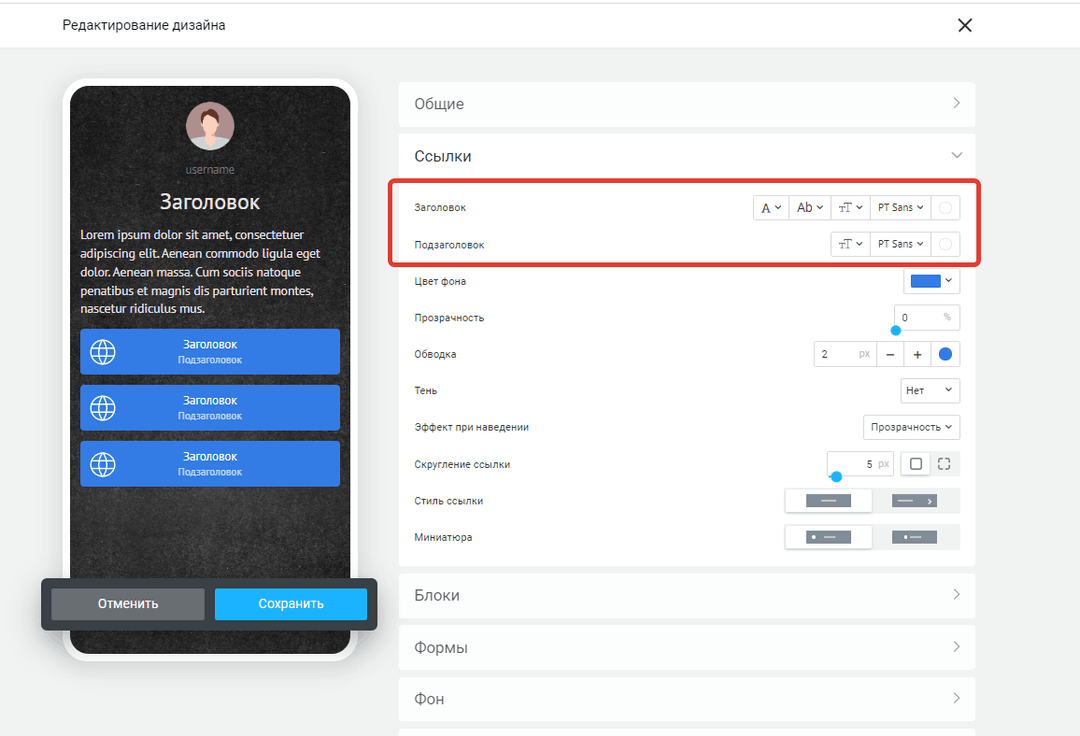Select individual corners rounding icon
This screenshot has height=736, width=1080.
[944, 464]
